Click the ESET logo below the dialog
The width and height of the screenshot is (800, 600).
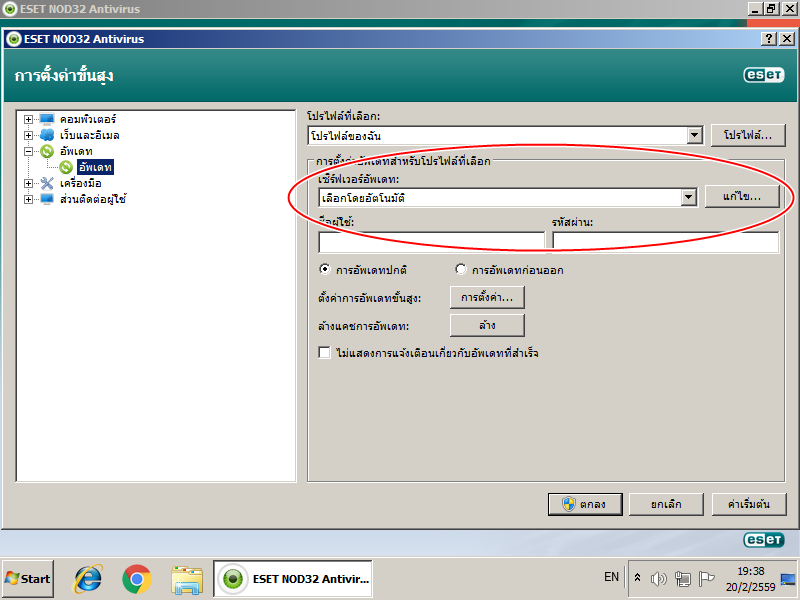pos(763,540)
